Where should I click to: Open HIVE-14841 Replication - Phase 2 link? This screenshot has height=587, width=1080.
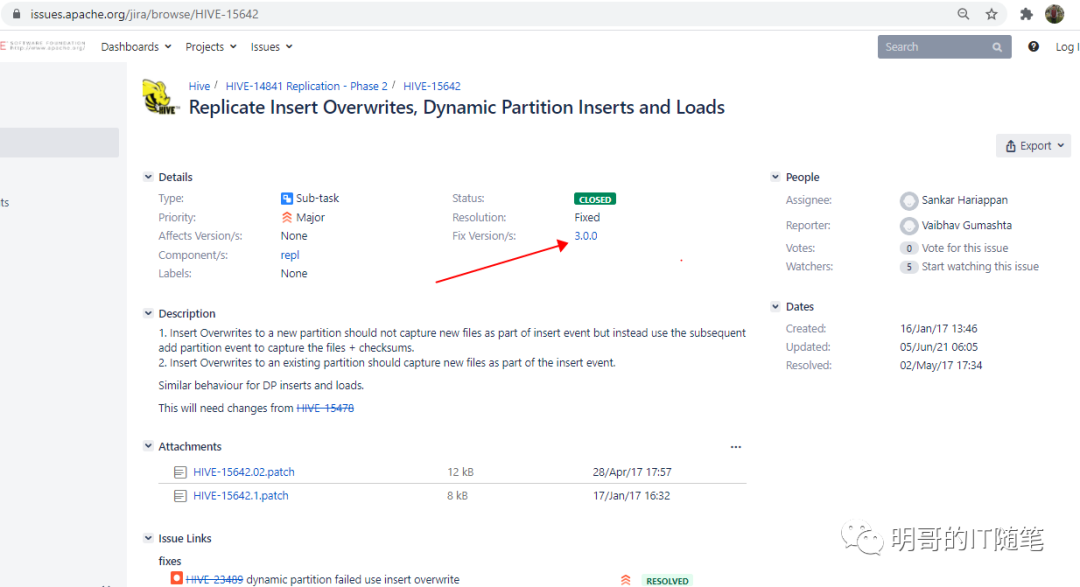(307, 86)
